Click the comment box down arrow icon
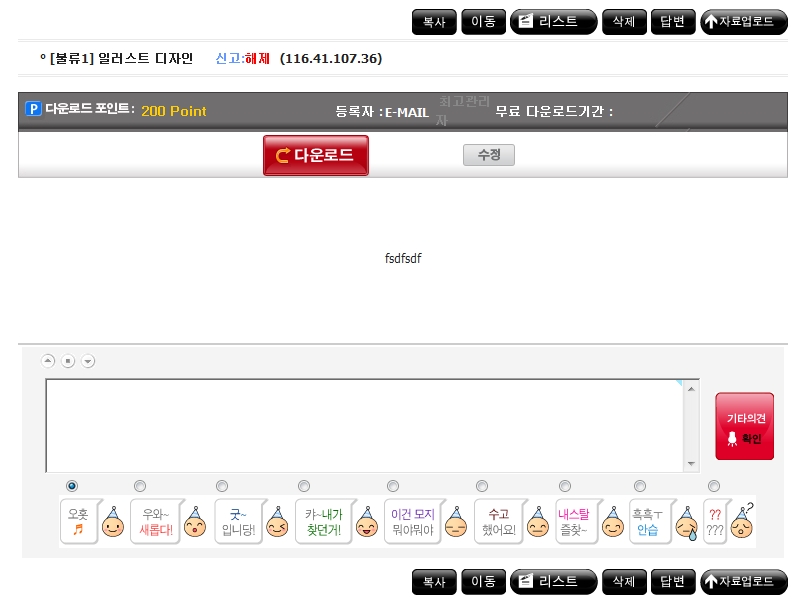The image size is (807, 614). click(88, 361)
